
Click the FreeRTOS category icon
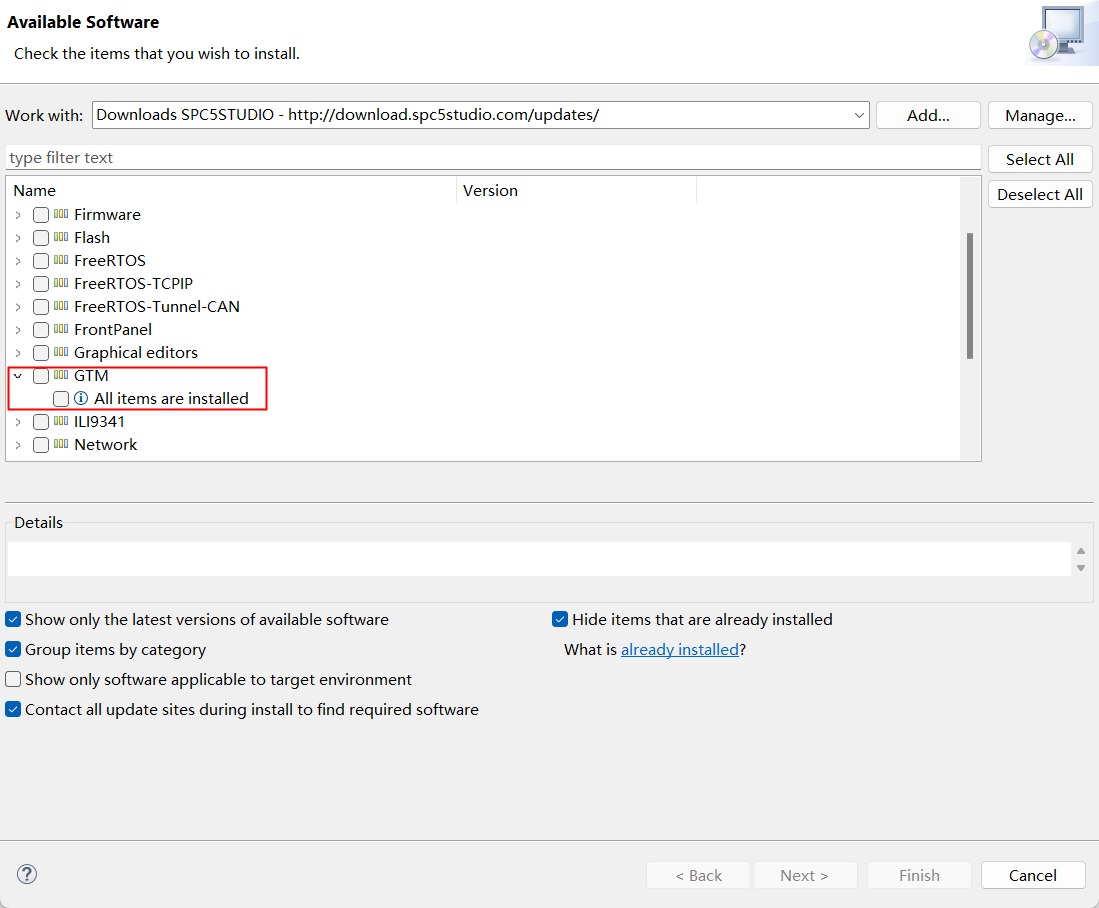point(61,260)
